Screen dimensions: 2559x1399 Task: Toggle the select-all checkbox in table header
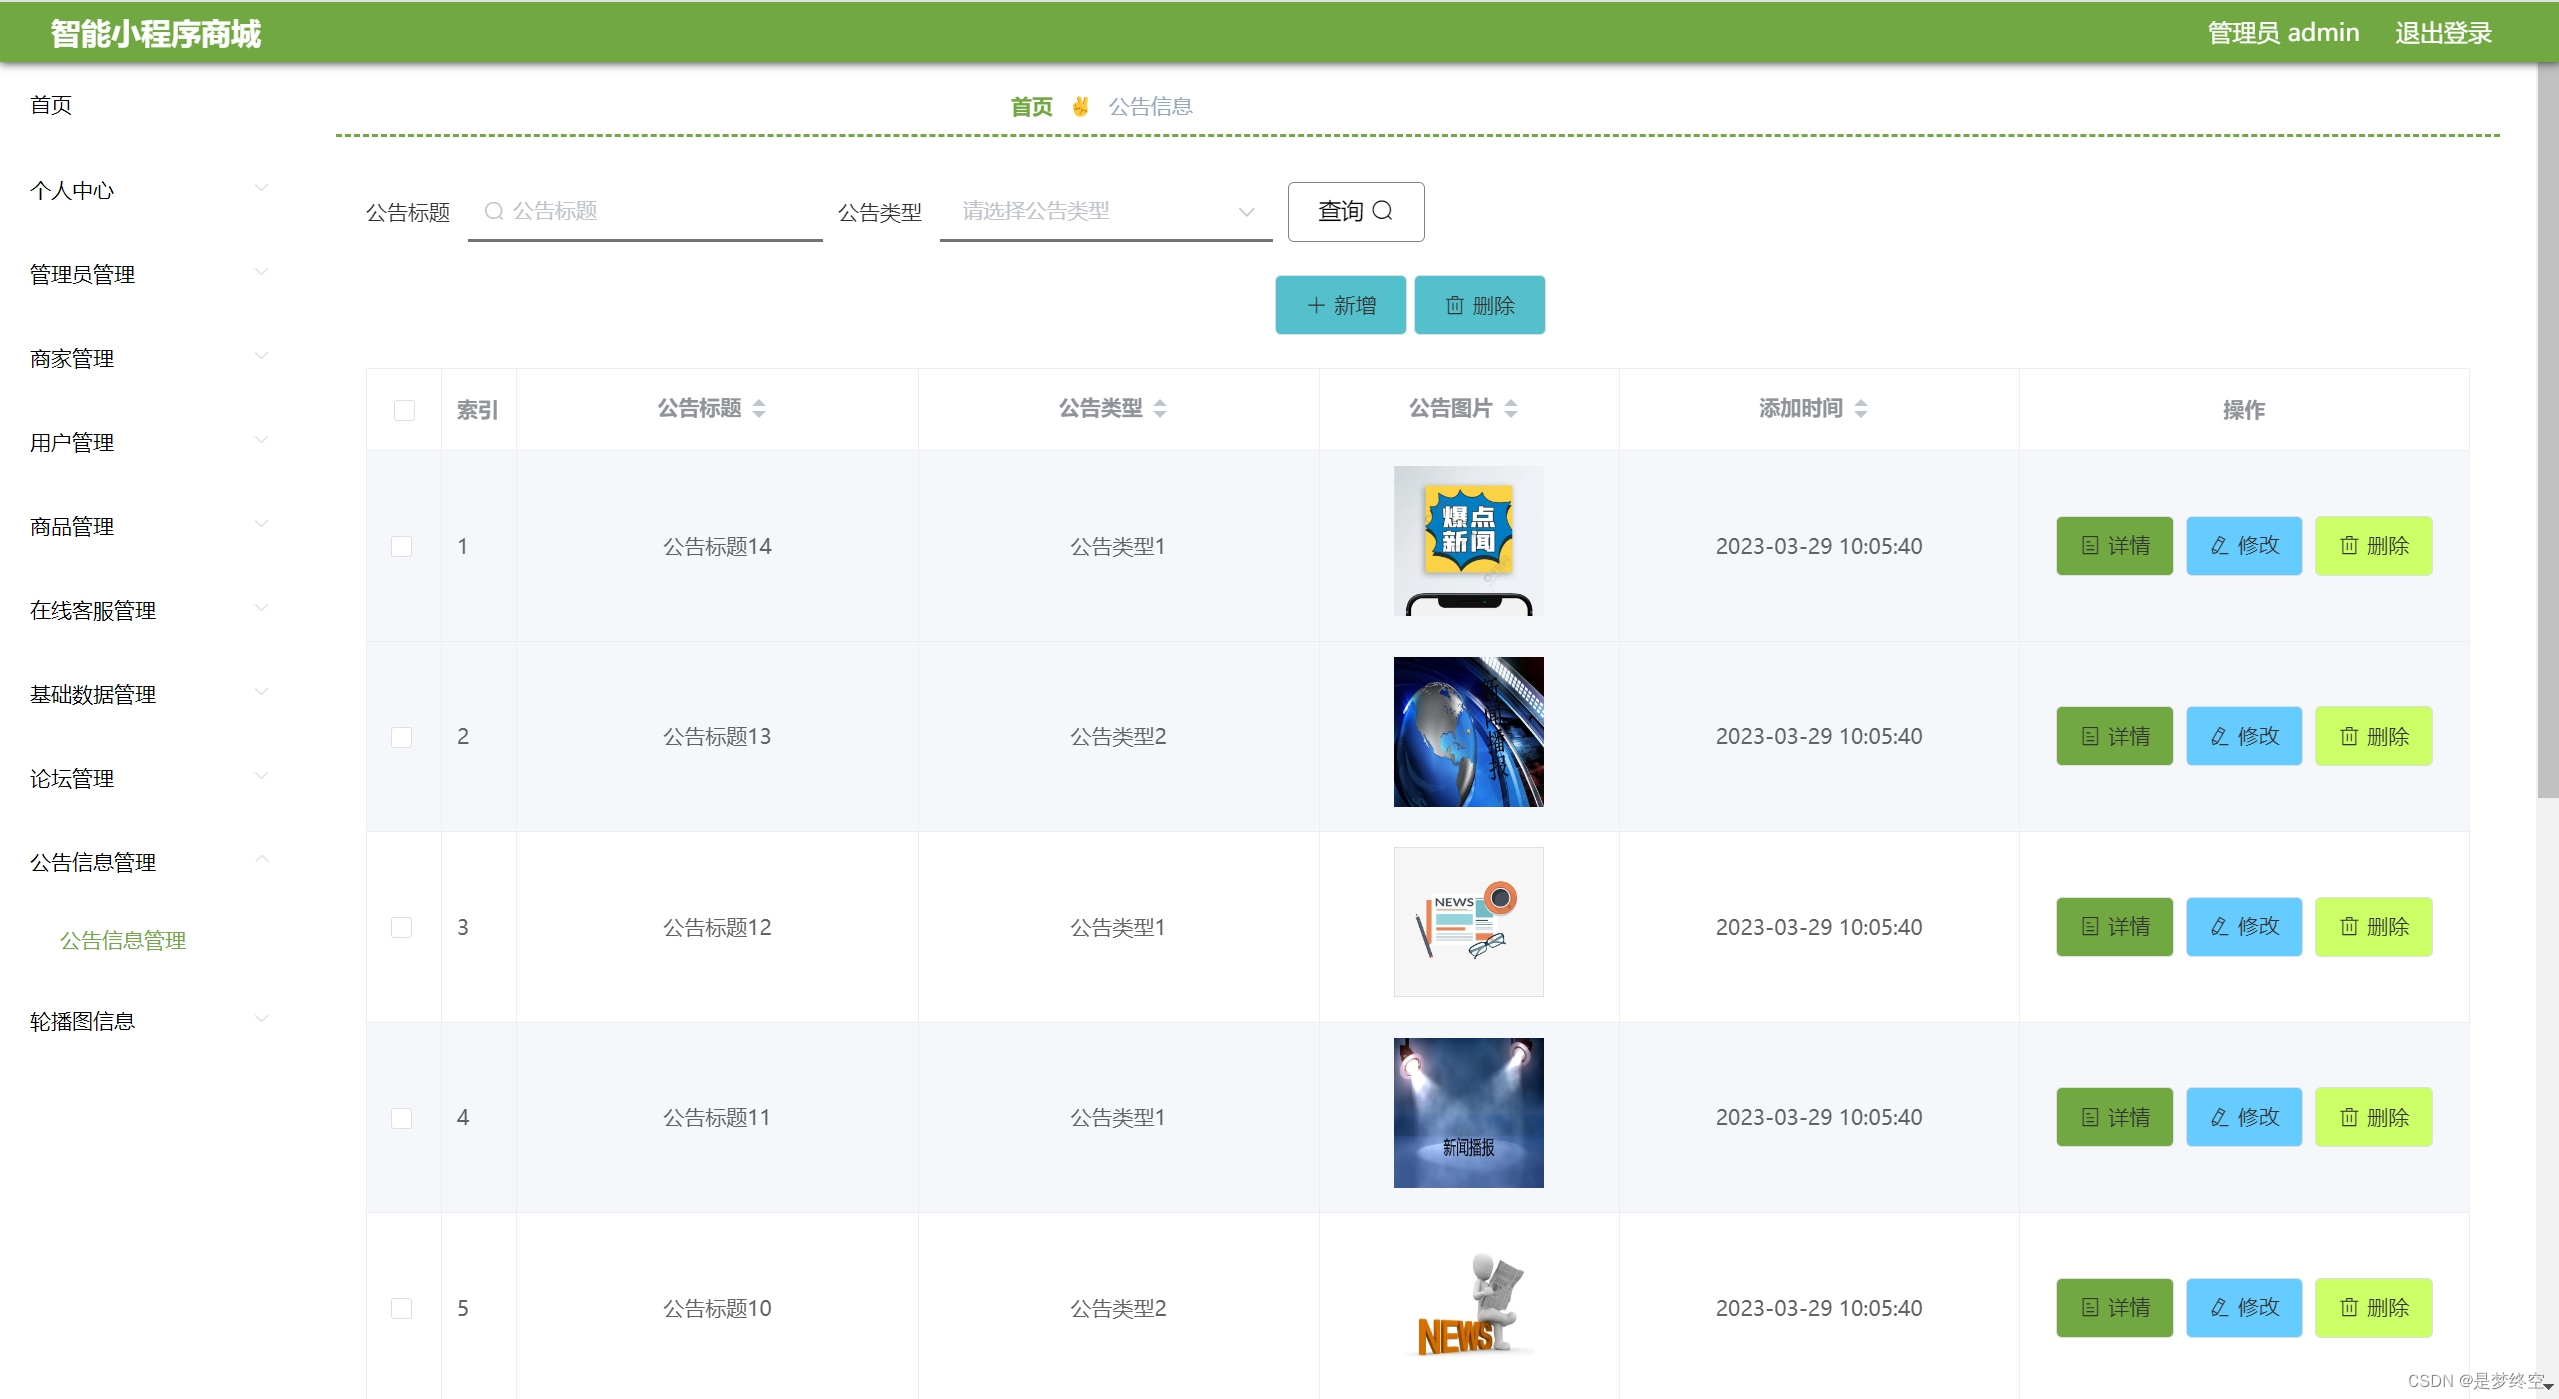pyautogui.click(x=404, y=410)
